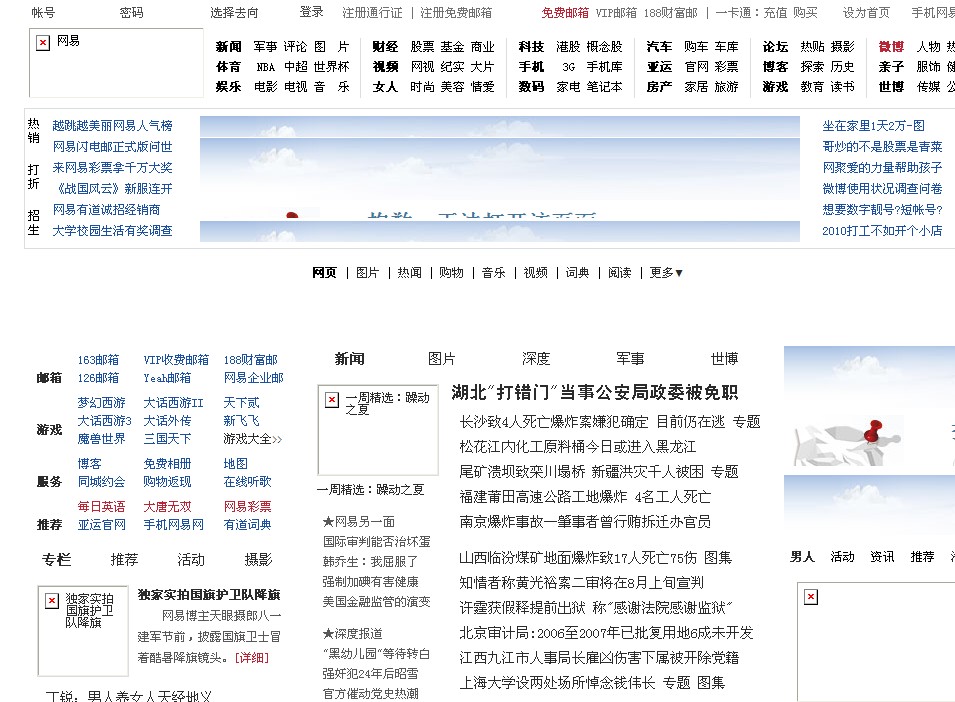Open headline 湖北"打错门"当事公安局政委被免职
Image resolution: width=955 pixels, height=702 pixels.
pyautogui.click(x=594, y=392)
